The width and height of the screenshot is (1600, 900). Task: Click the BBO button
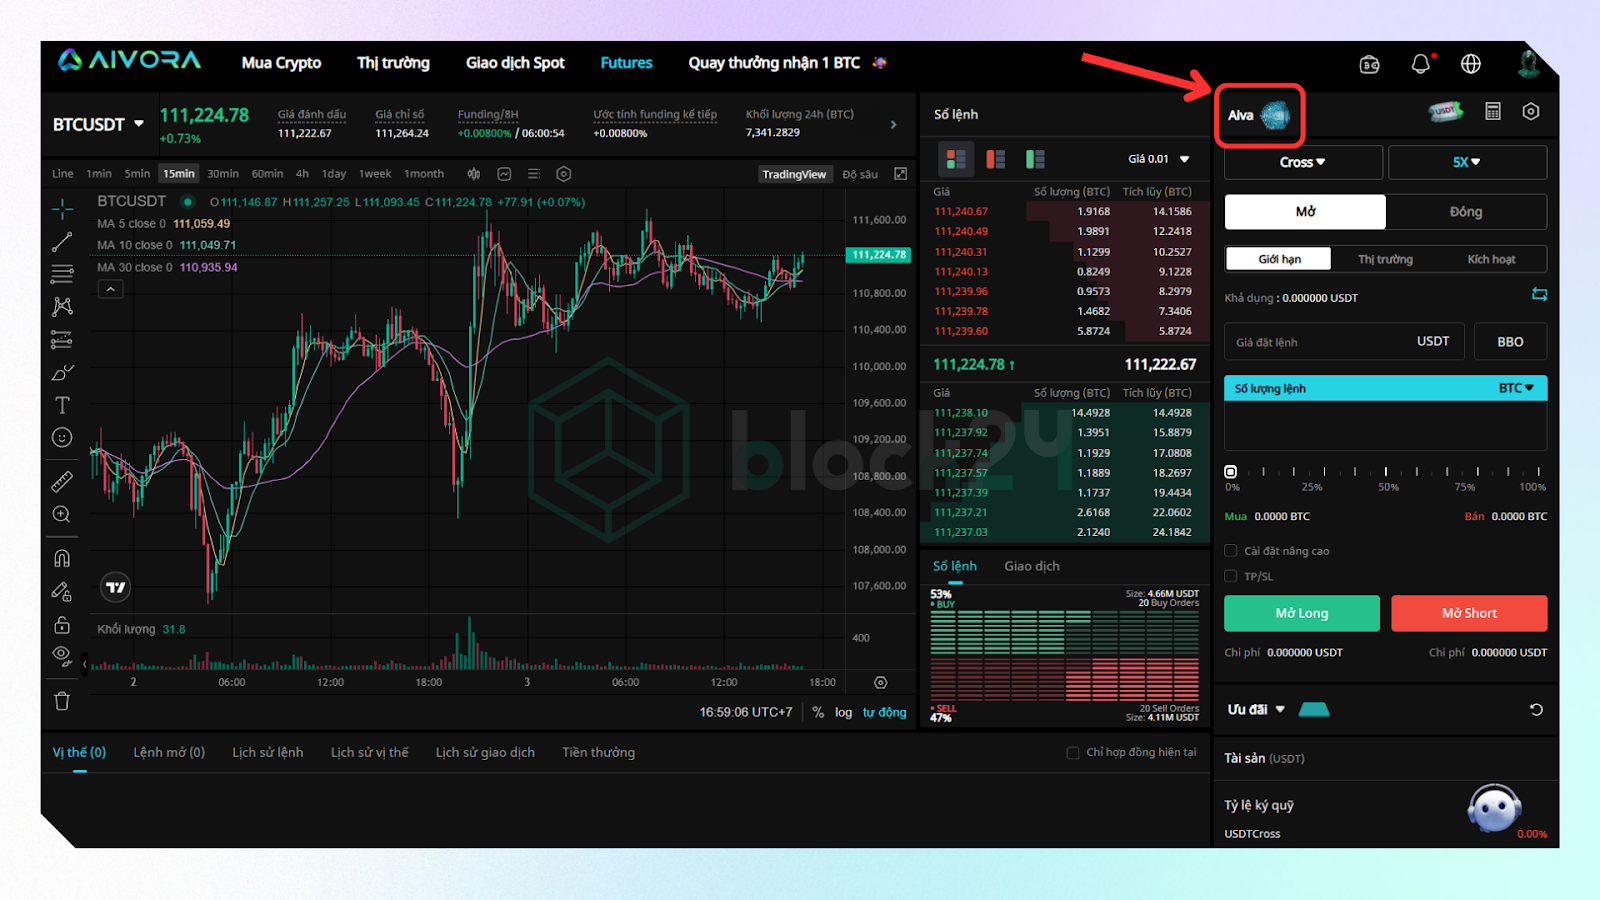point(1510,342)
